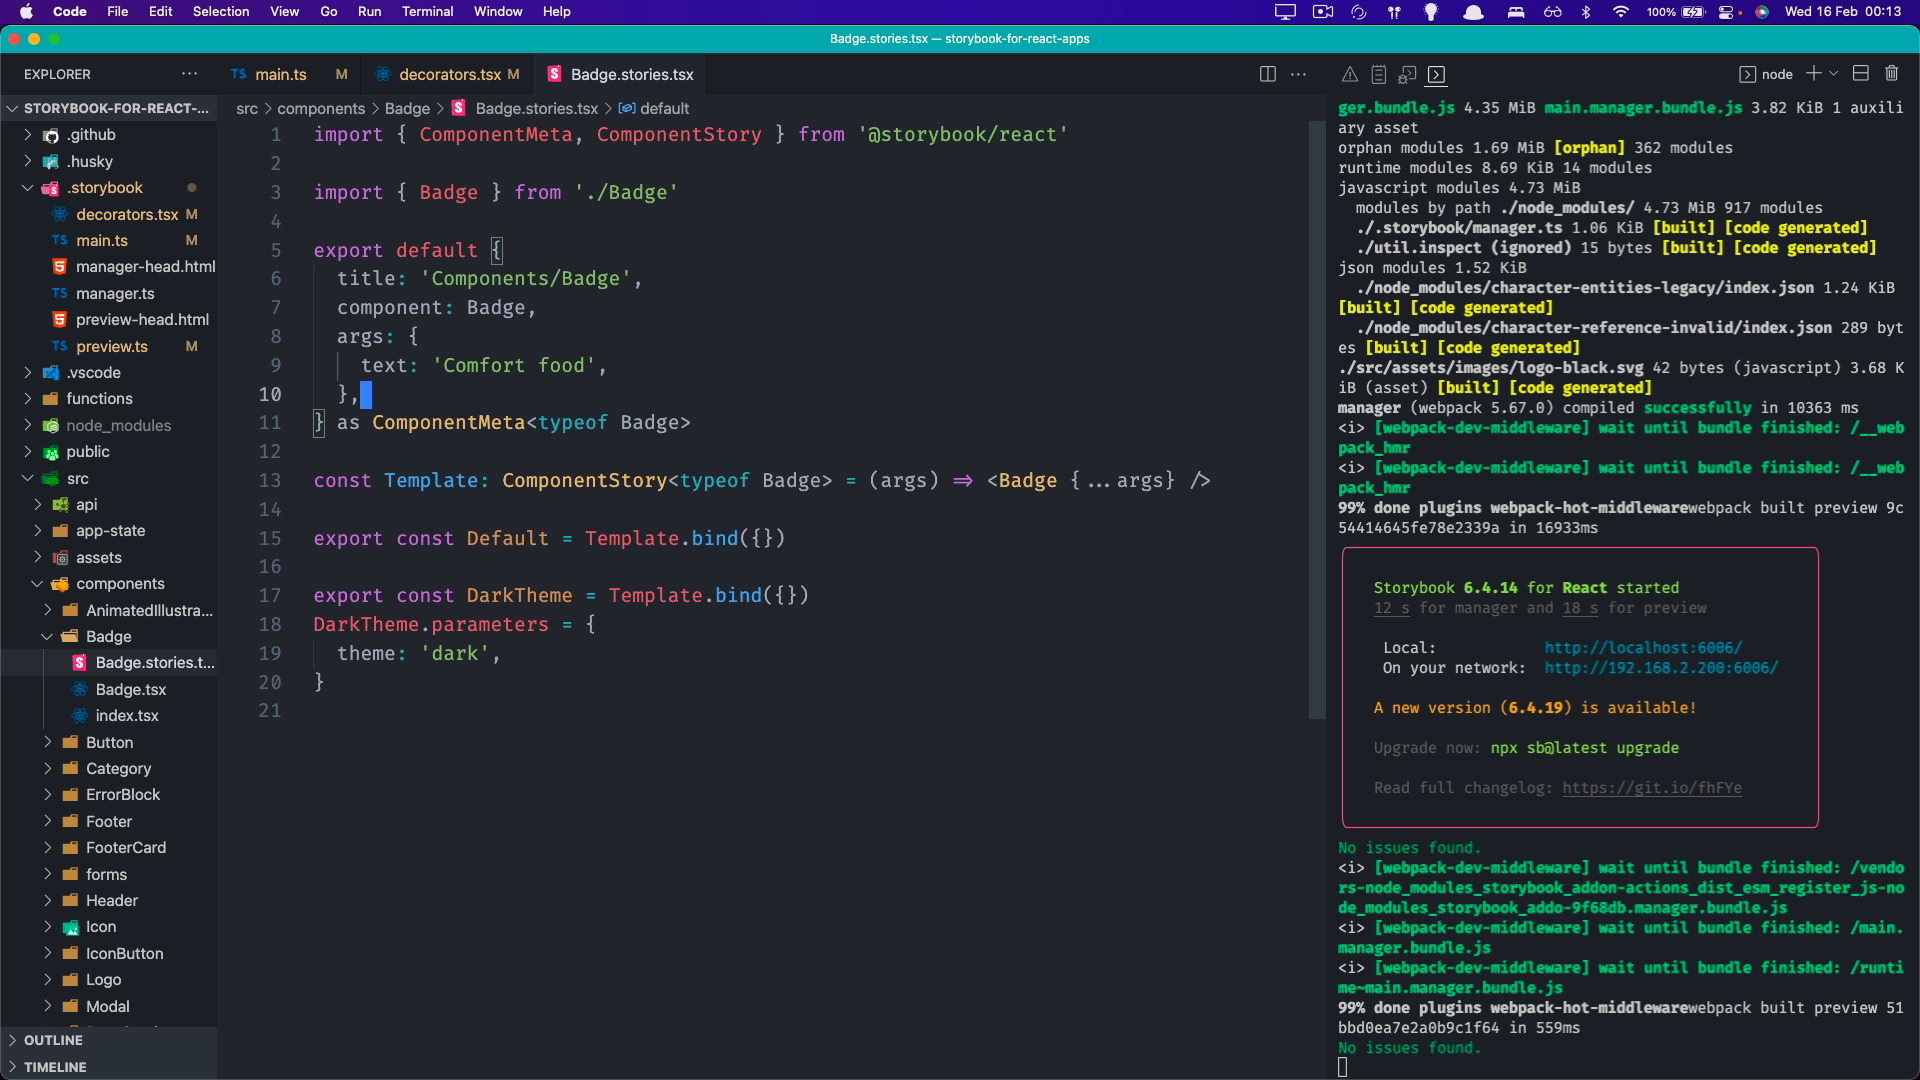This screenshot has height=1080, width=1920.
Task: Expand the node_modules folder
Action: 108,425
